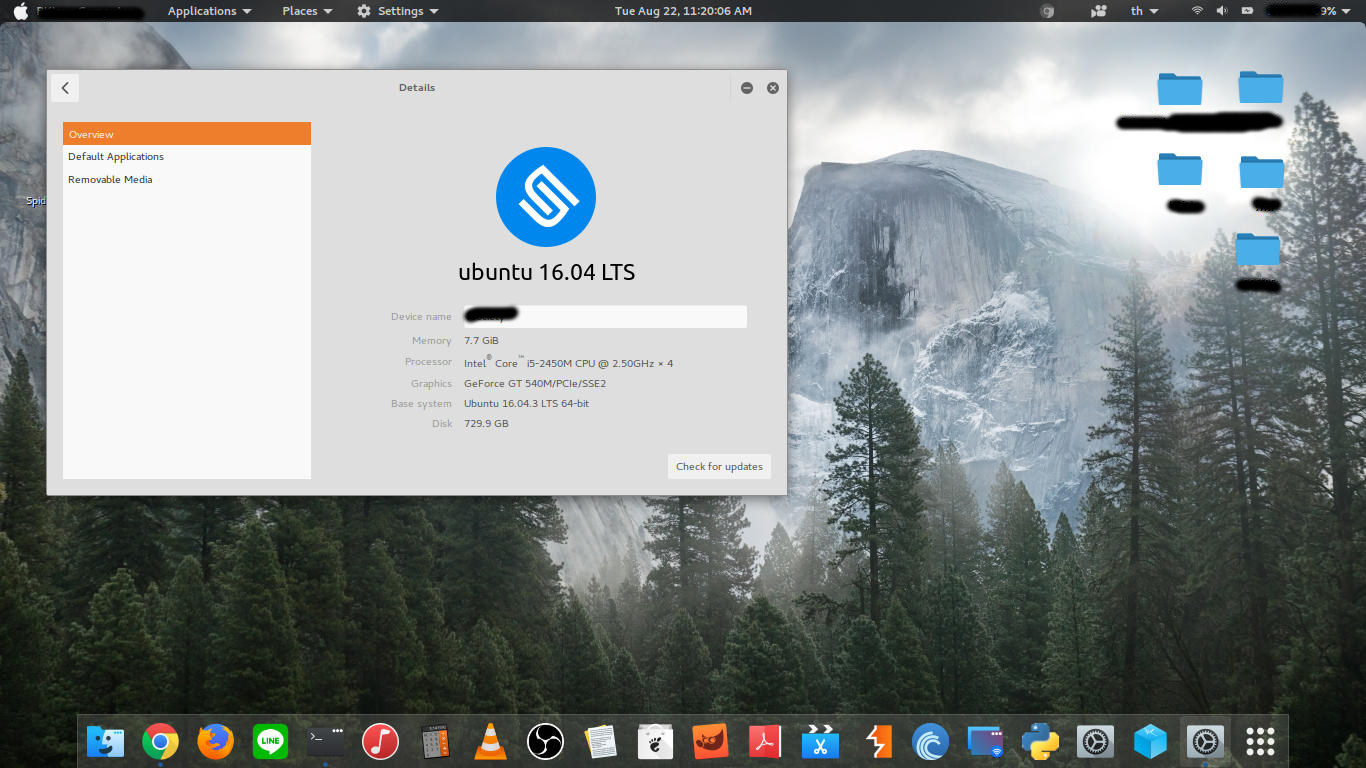Launch the Python dock icon
Image resolution: width=1366 pixels, height=768 pixels.
point(1041,742)
